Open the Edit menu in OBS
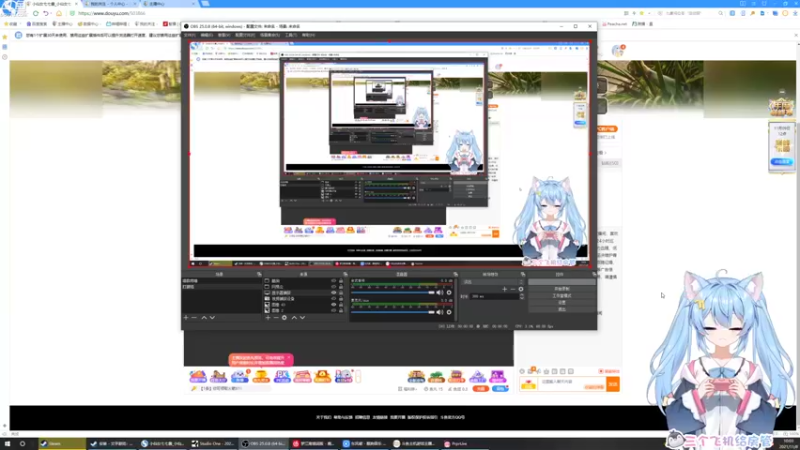This screenshot has width=800, height=450. tap(207, 35)
